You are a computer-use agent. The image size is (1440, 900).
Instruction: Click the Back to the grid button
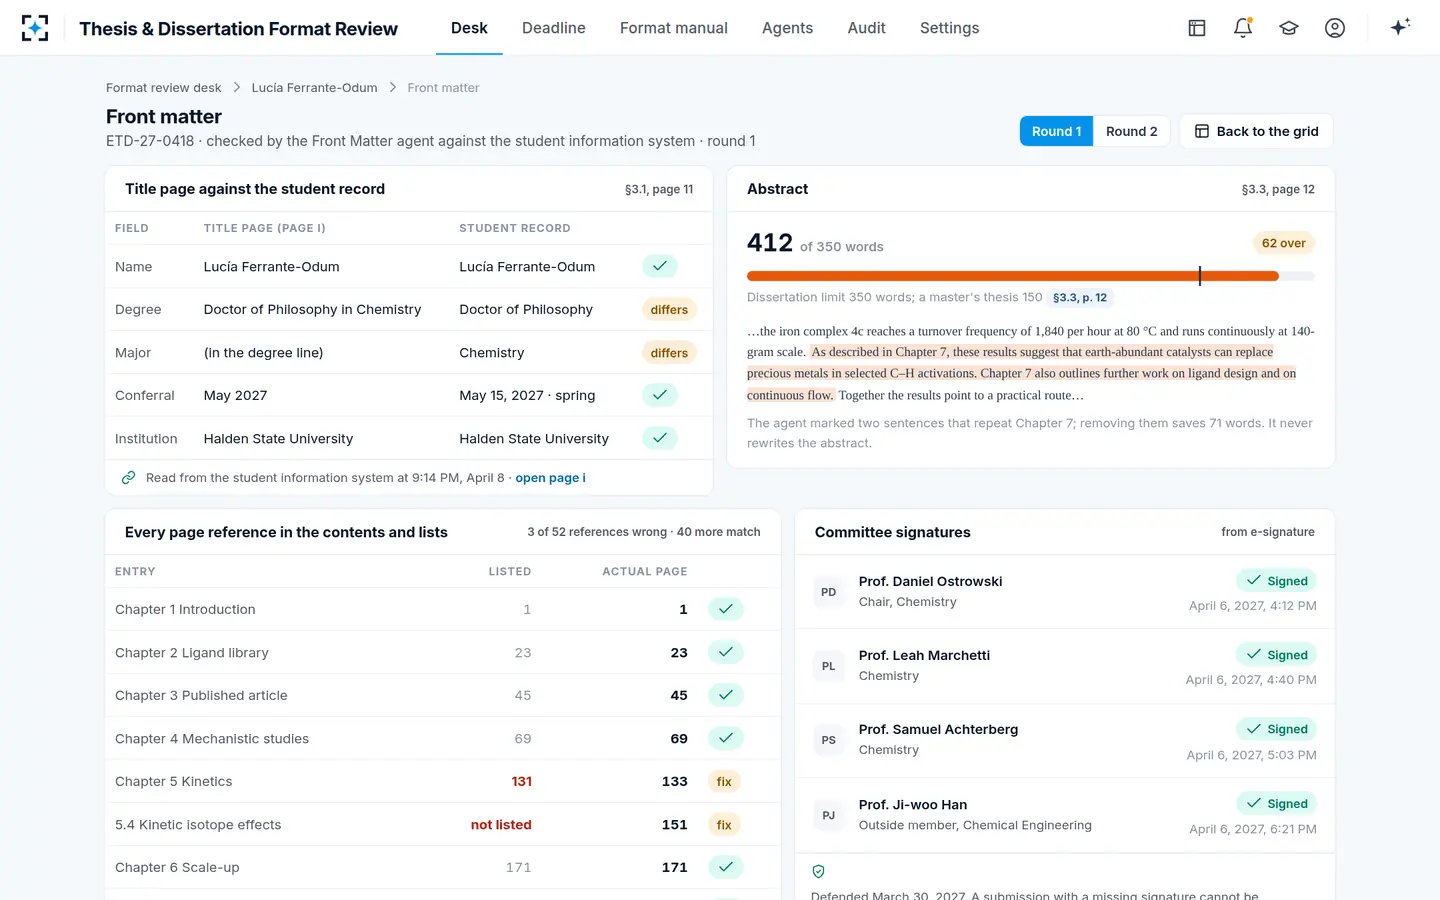(x=1256, y=131)
